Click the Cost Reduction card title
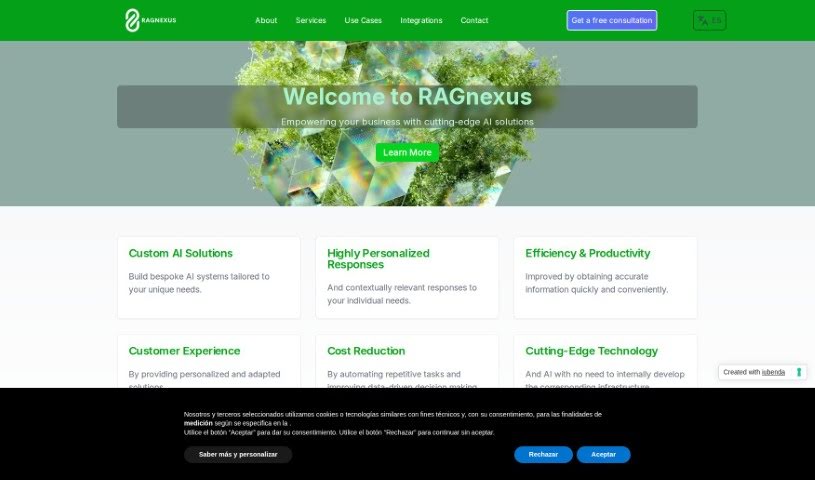Image resolution: width=815 pixels, height=480 pixels. click(x=366, y=351)
